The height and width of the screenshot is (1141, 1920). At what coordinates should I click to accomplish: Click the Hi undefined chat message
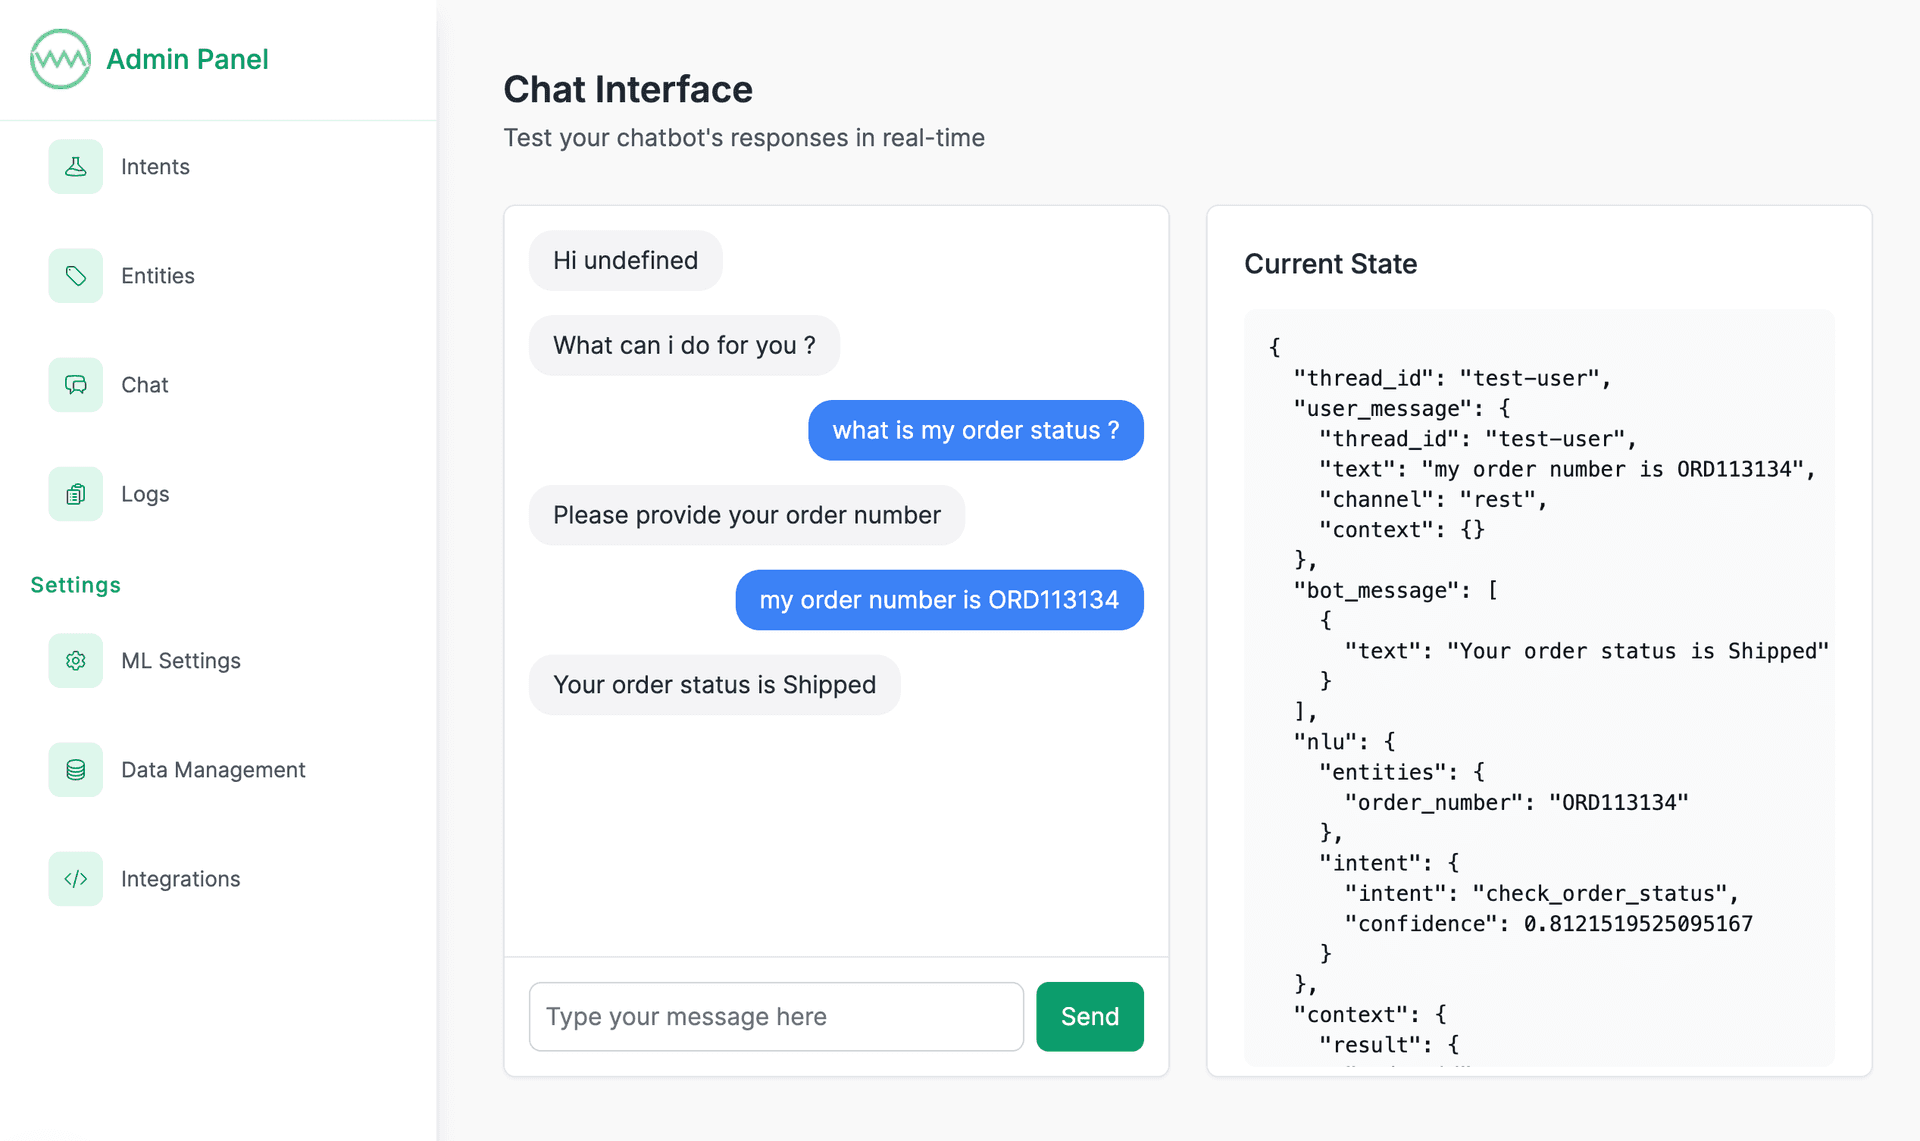pos(626,261)
